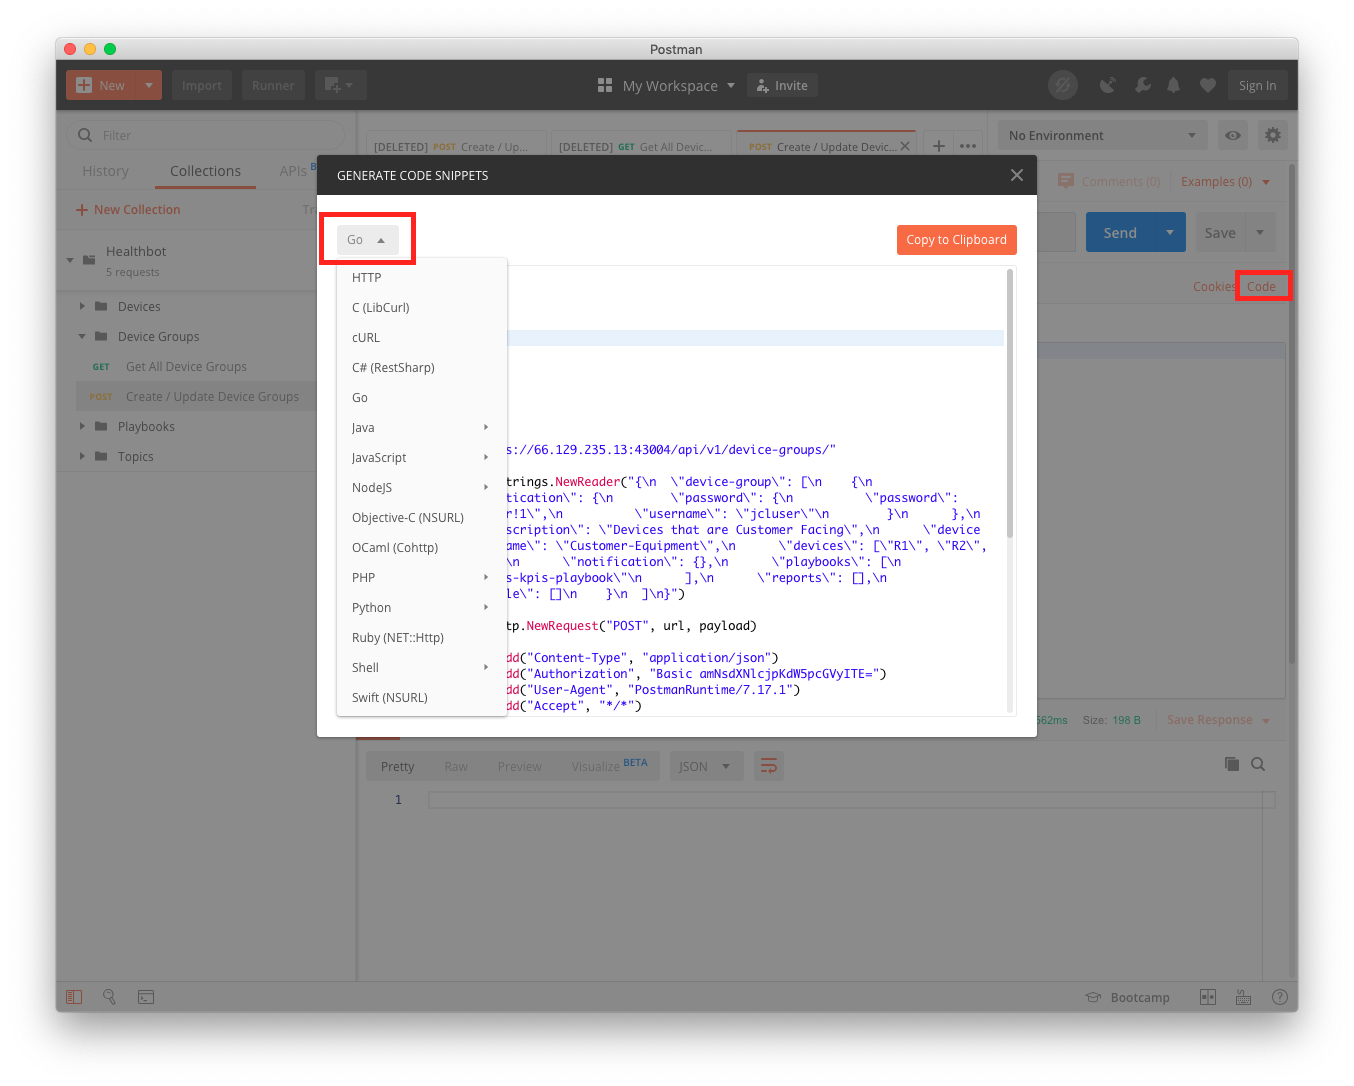Screen dimensions: 1354x1086
Task: Open JSON format dropdown
Action: click(706, 767)
